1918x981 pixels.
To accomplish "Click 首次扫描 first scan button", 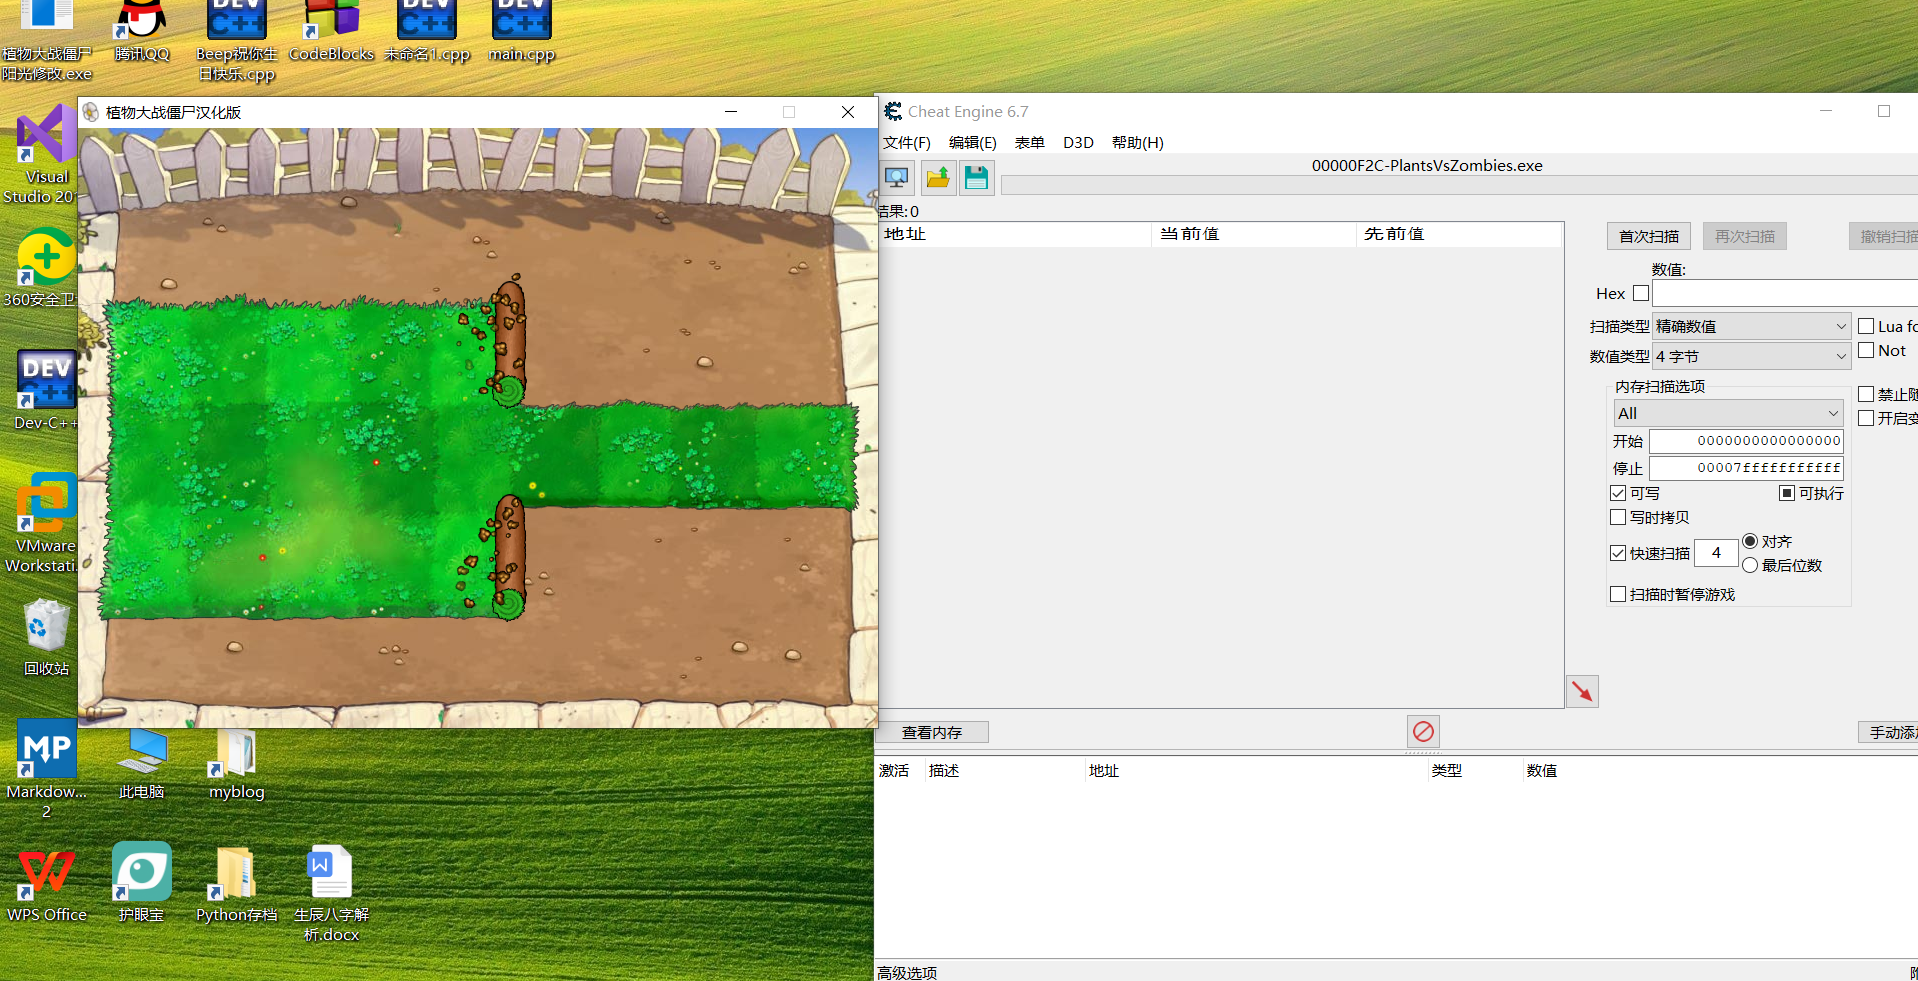I will click(x=1649, y=236).
